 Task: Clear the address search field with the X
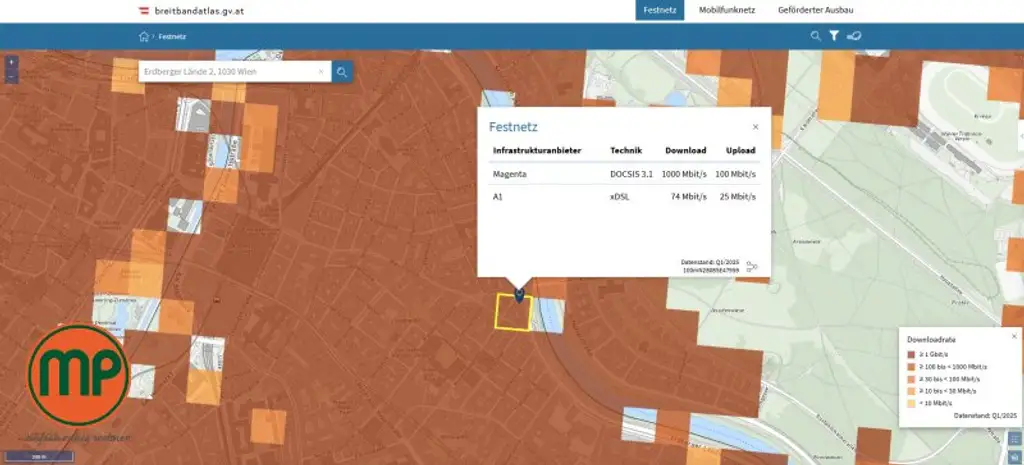pyautogui.click(x=321, y=72)
